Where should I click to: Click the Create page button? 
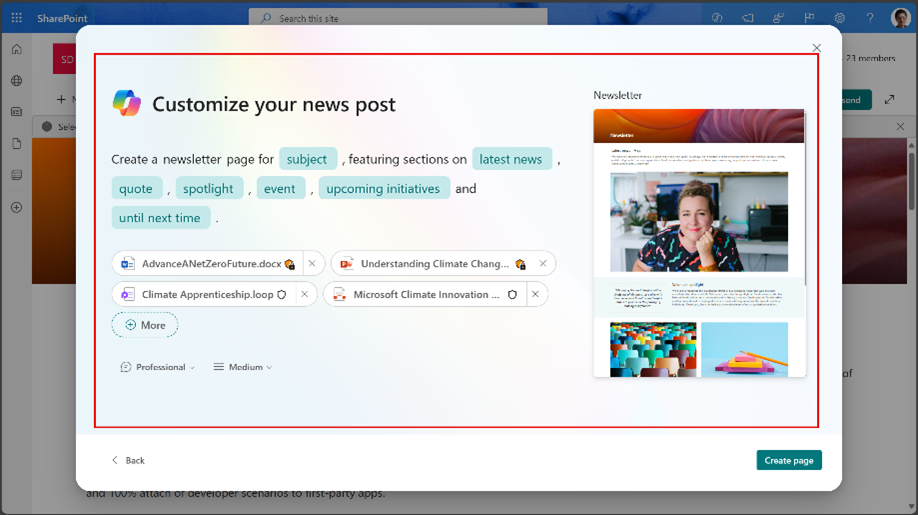789,460
